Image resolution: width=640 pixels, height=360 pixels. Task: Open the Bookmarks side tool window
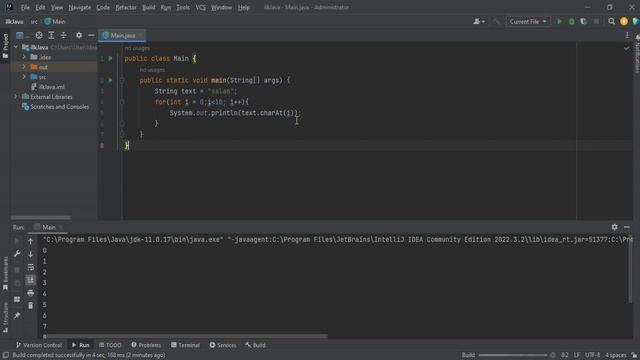[5, 273]
